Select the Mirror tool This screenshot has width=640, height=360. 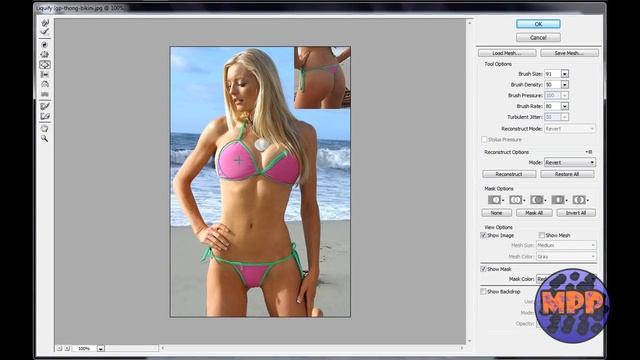point(45,84)
